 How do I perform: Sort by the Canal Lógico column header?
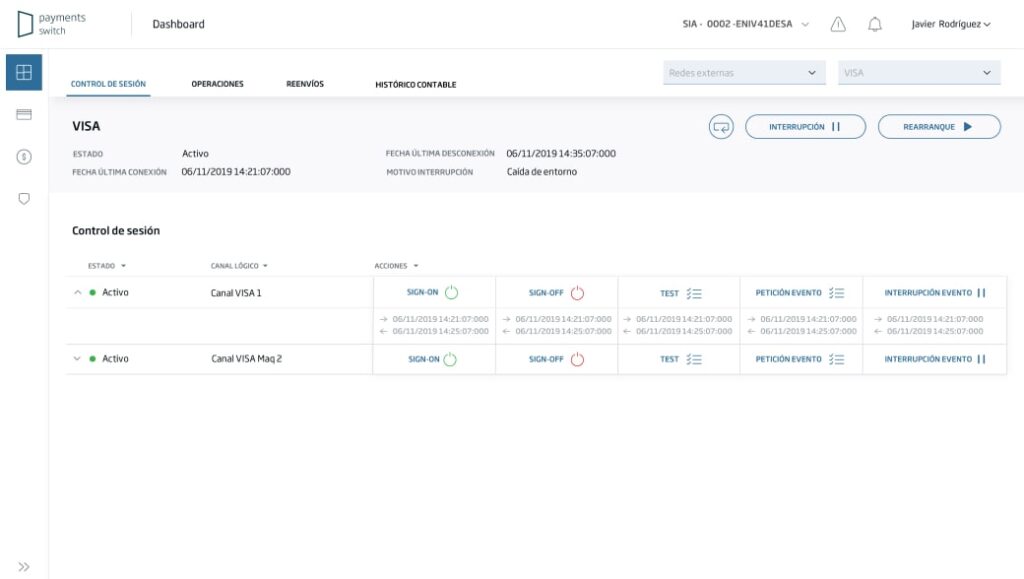pos(239,266)
